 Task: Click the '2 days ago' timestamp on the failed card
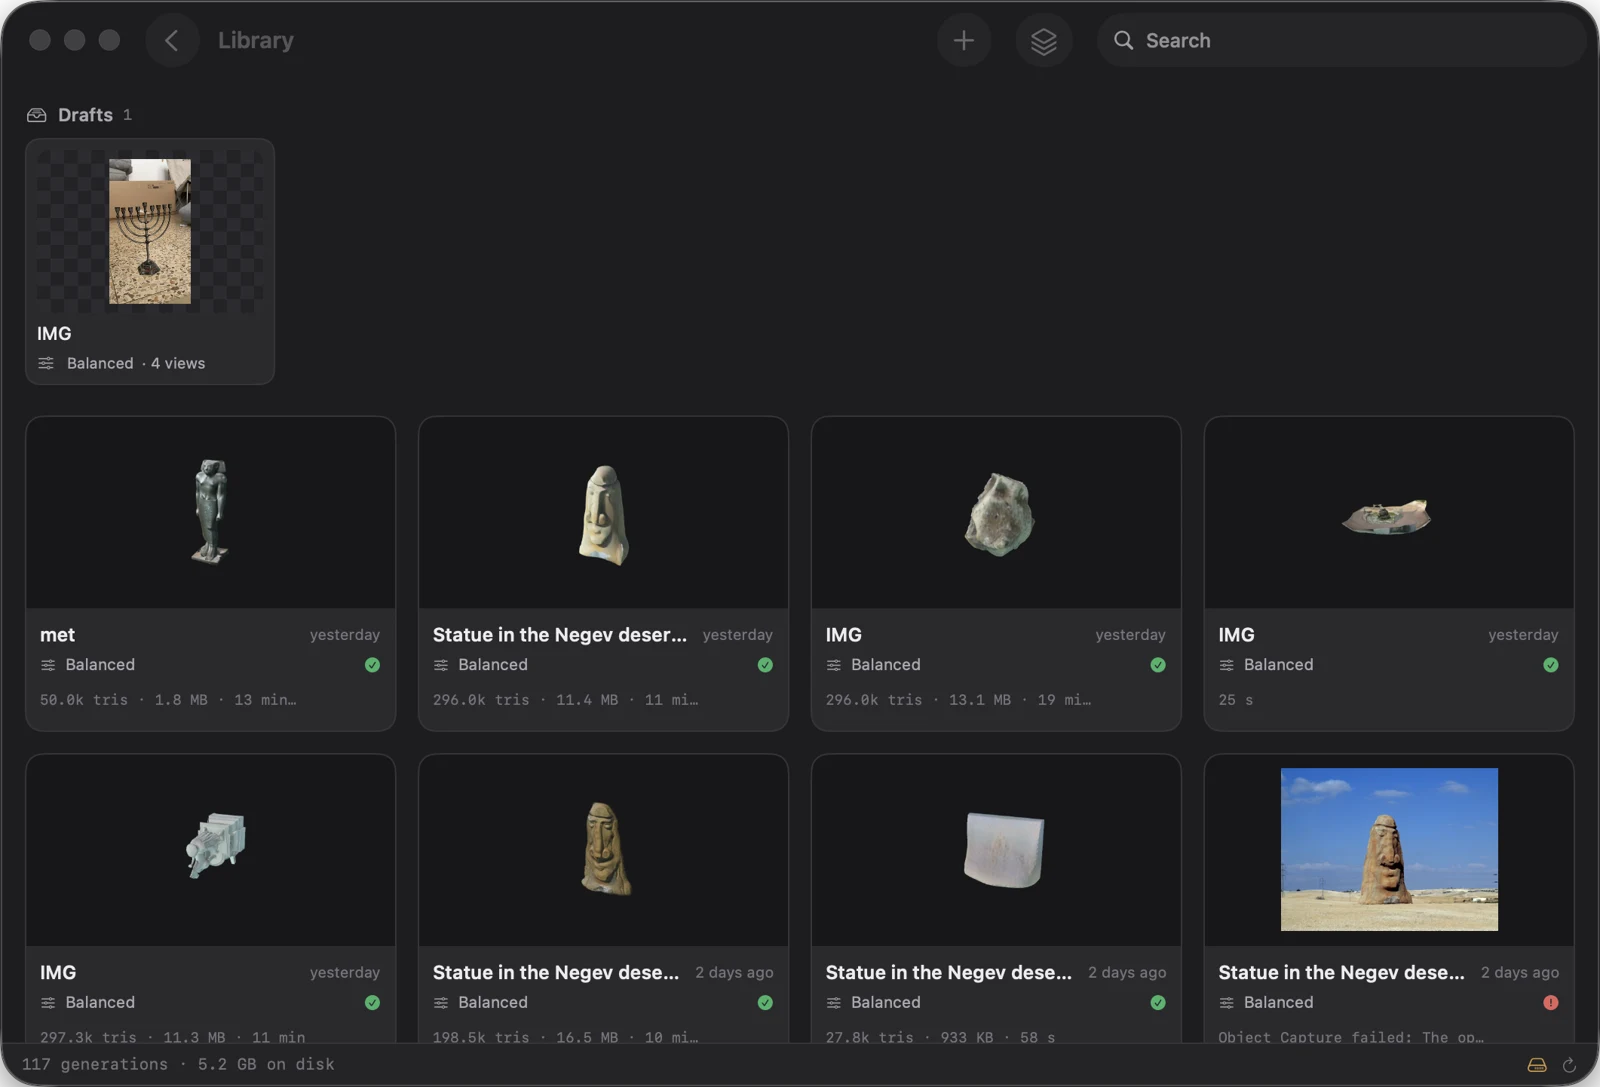click(1520, 973)
